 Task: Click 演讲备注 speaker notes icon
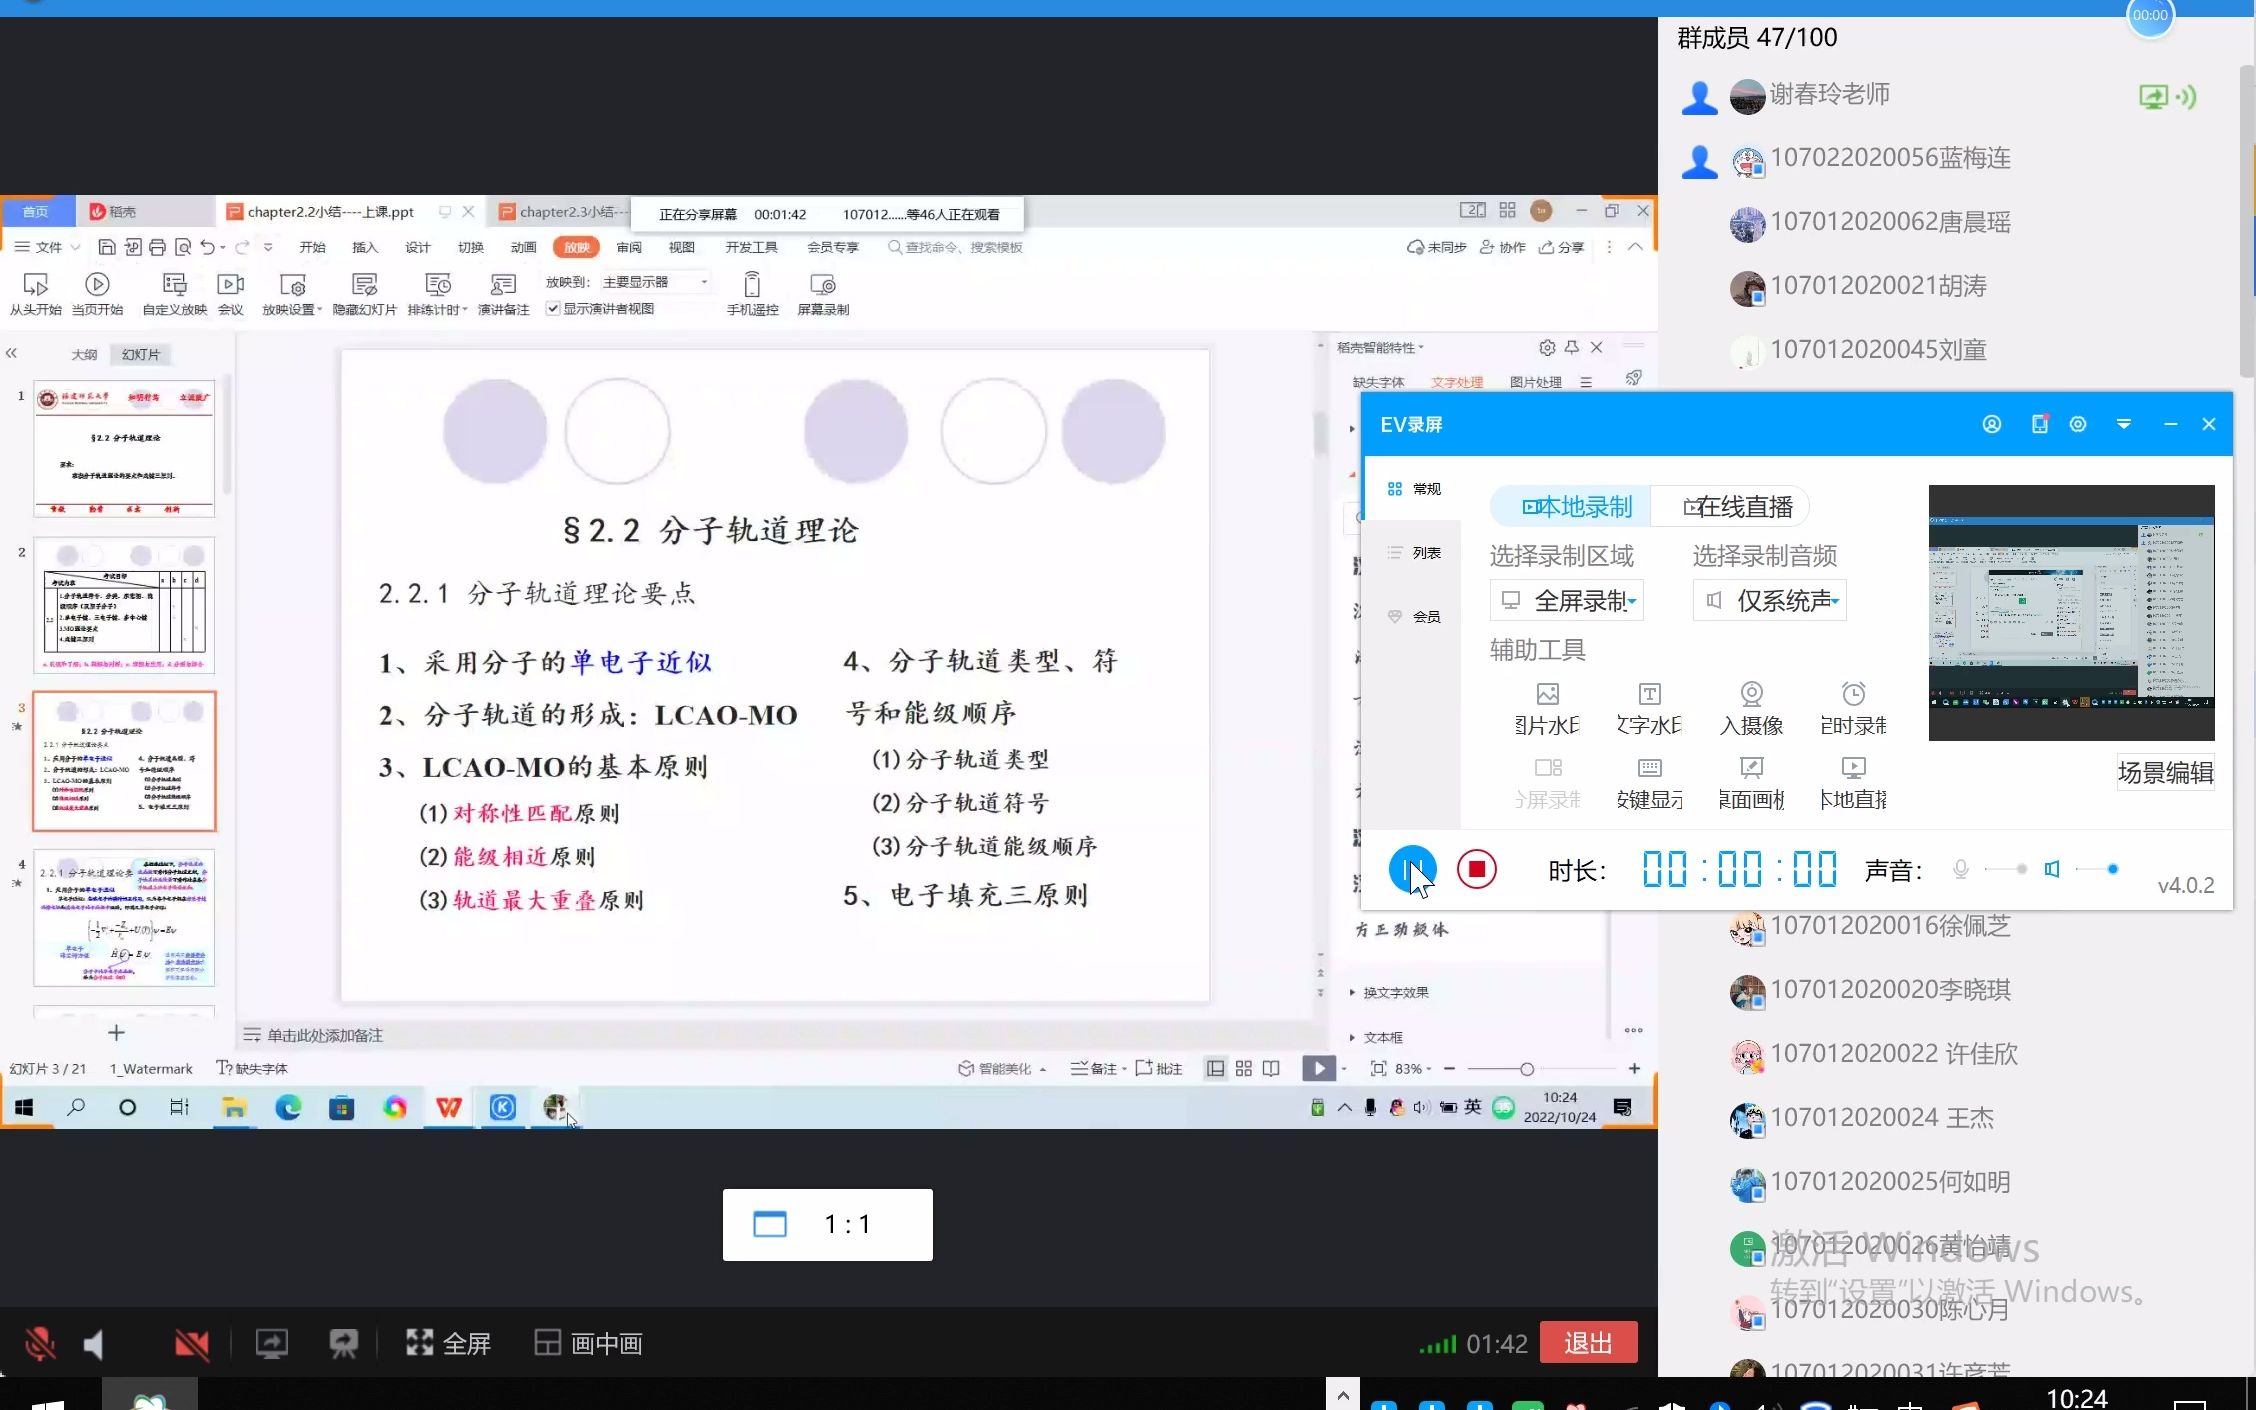pyautogui.click(x=503, y=294)
